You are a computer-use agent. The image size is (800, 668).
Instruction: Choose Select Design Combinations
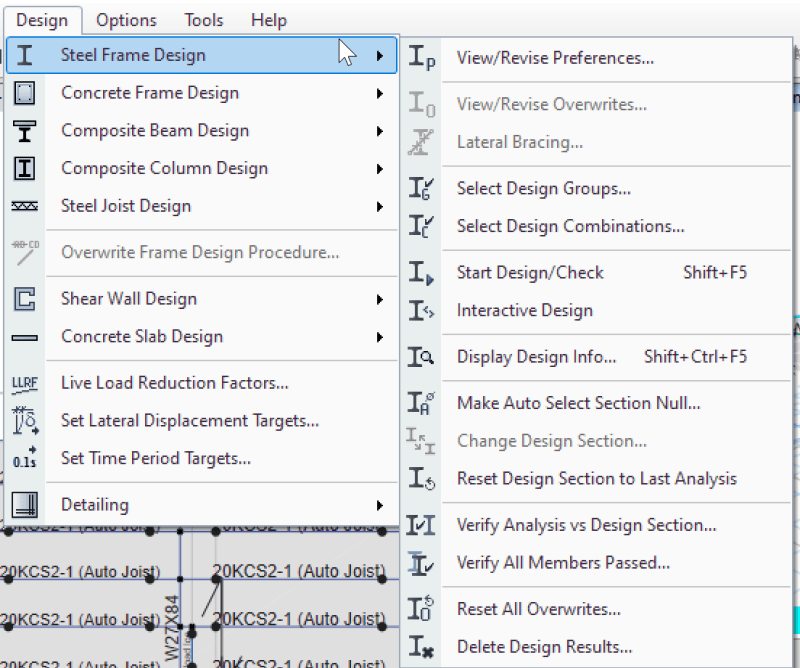tap(597, 226)
